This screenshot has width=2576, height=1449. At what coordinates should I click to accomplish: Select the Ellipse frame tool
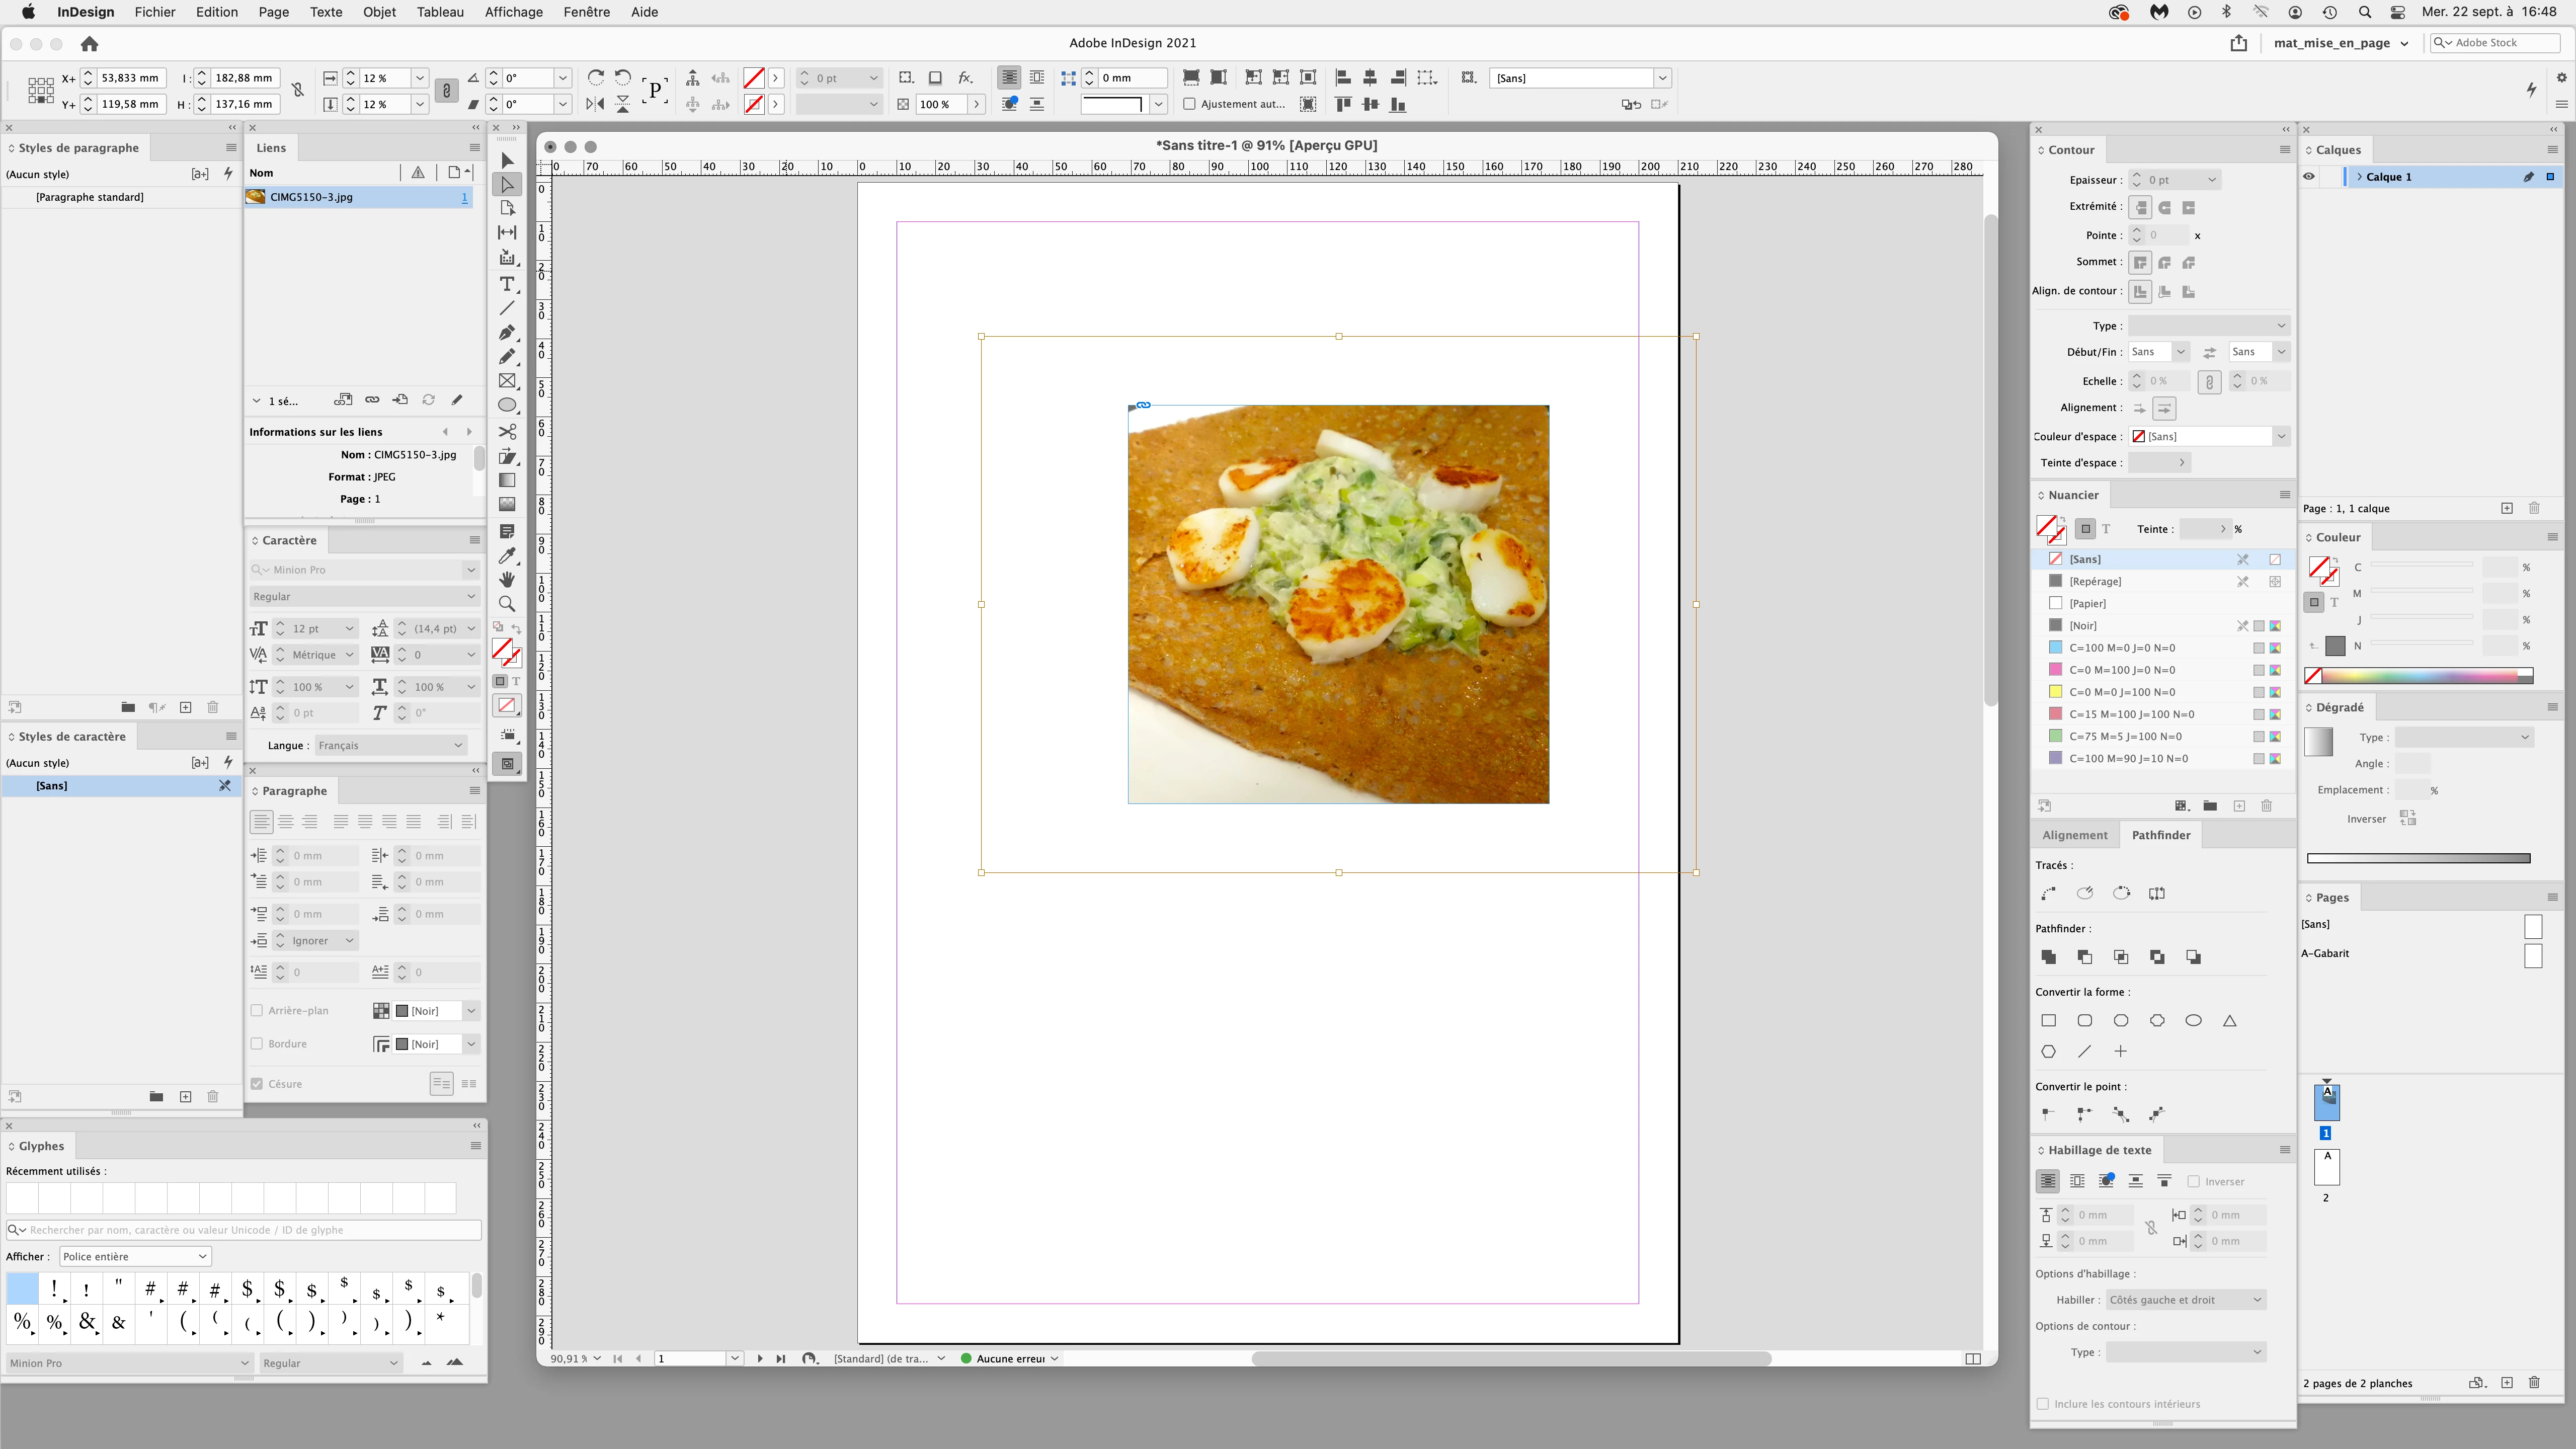tap(507, 405)
